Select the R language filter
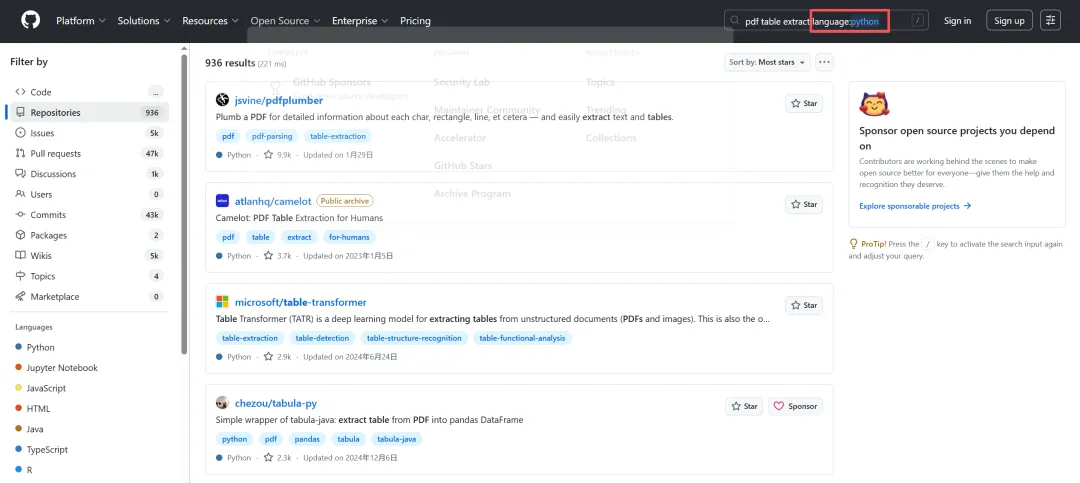The width and height of the screenshot is (1080, 483). pos(23,470)
